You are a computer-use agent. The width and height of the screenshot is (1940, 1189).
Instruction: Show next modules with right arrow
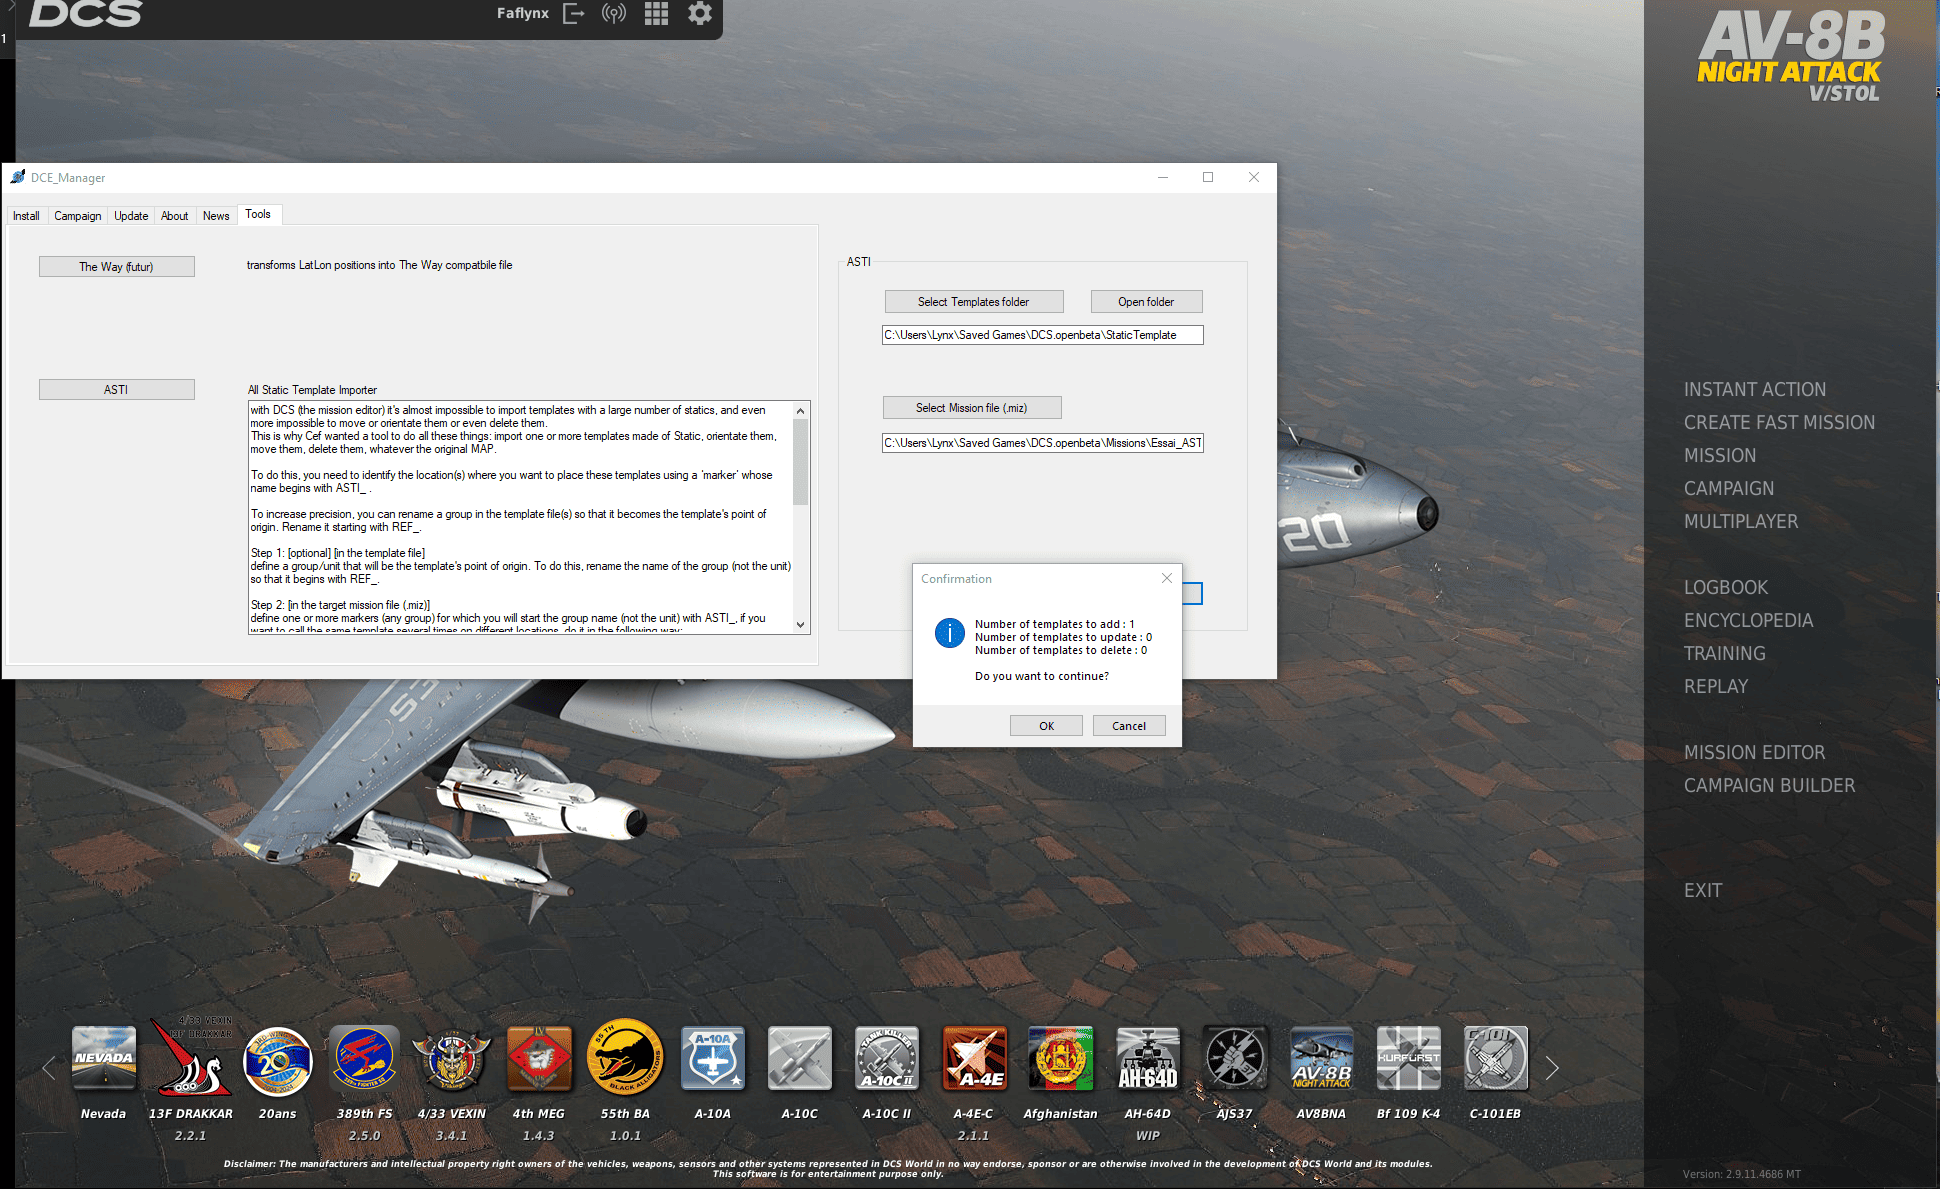point(1552,1068)
